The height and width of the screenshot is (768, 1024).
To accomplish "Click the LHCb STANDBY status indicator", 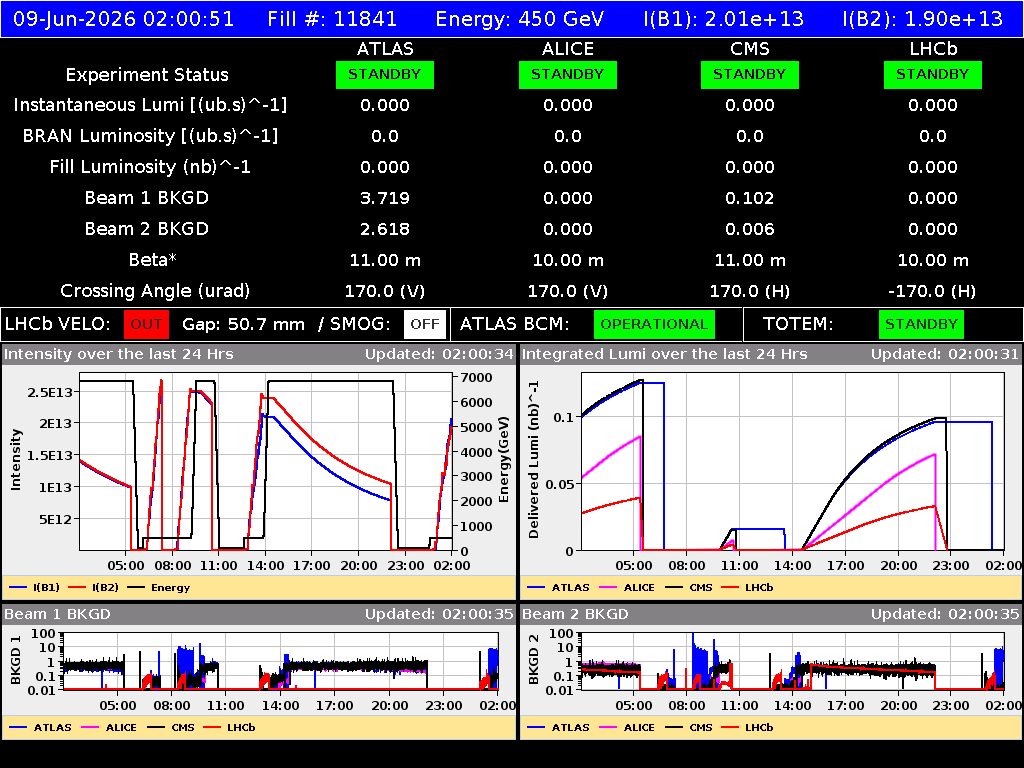I will (x=933, y=74).
